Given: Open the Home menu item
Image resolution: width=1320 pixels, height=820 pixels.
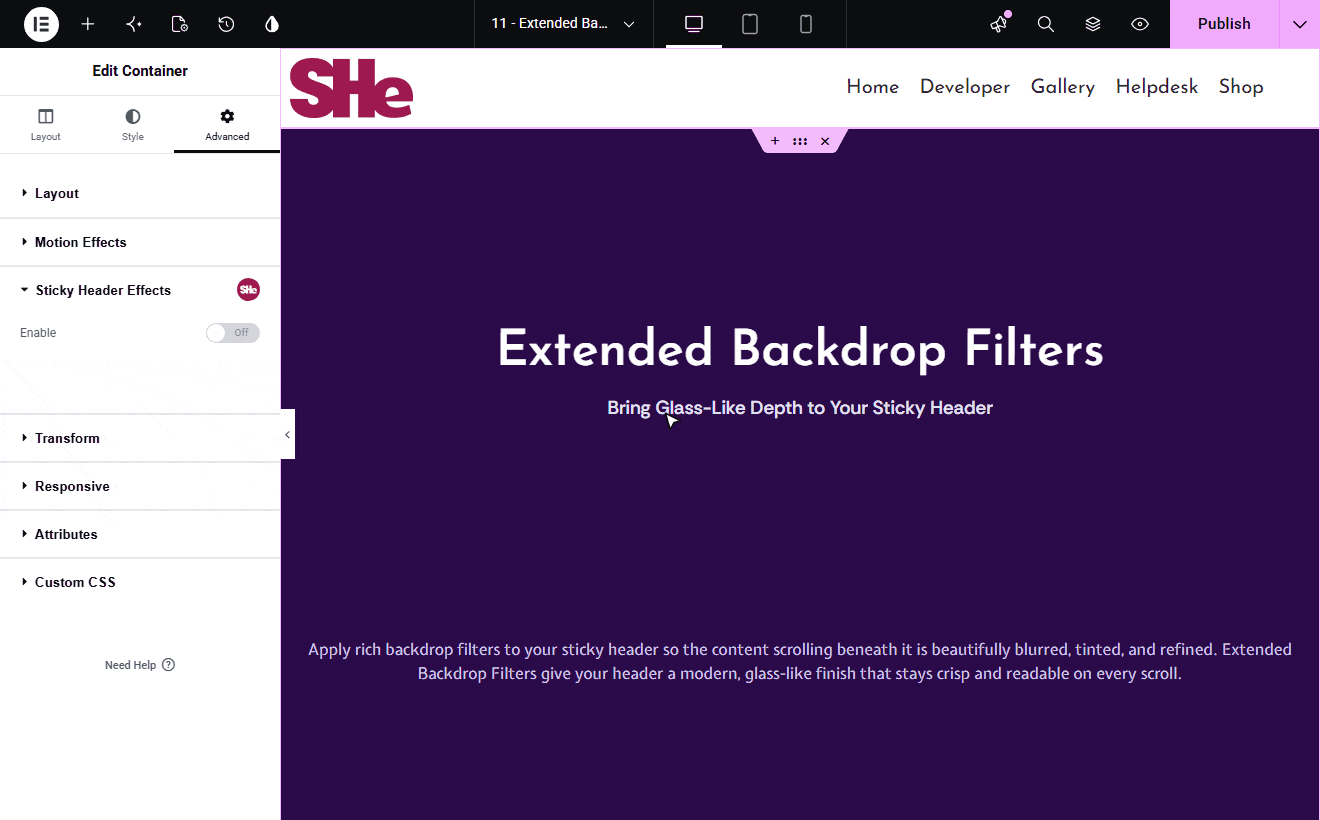Looking at the screenshot, I should [873, 87].
